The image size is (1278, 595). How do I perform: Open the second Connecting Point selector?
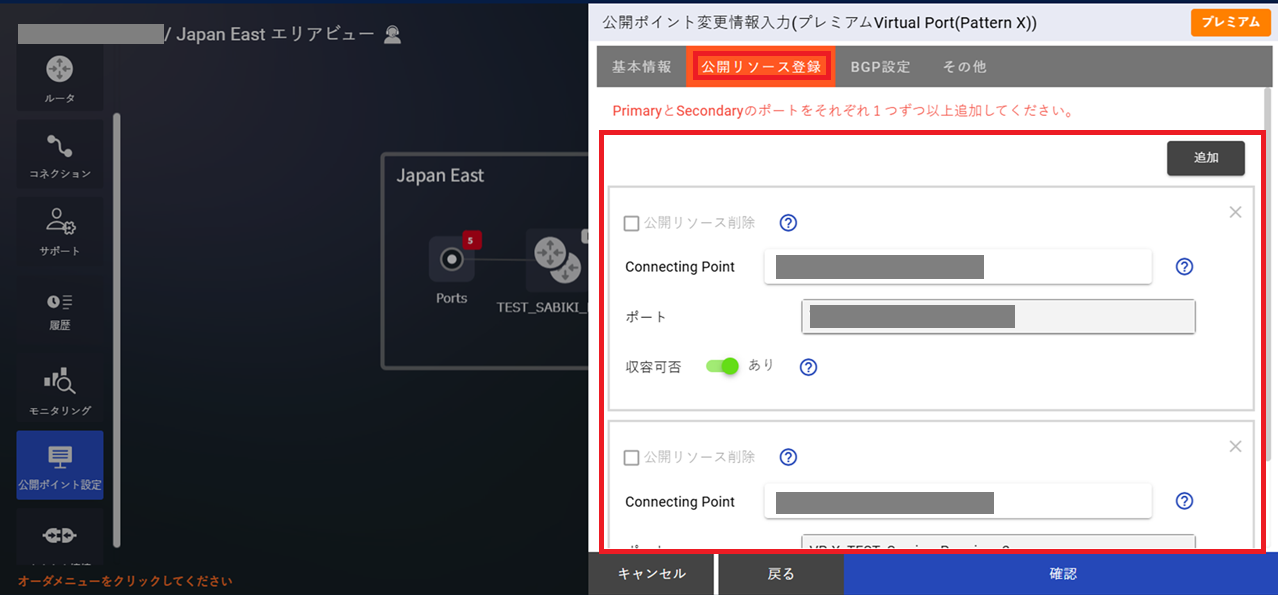click(x=957, y=501)
